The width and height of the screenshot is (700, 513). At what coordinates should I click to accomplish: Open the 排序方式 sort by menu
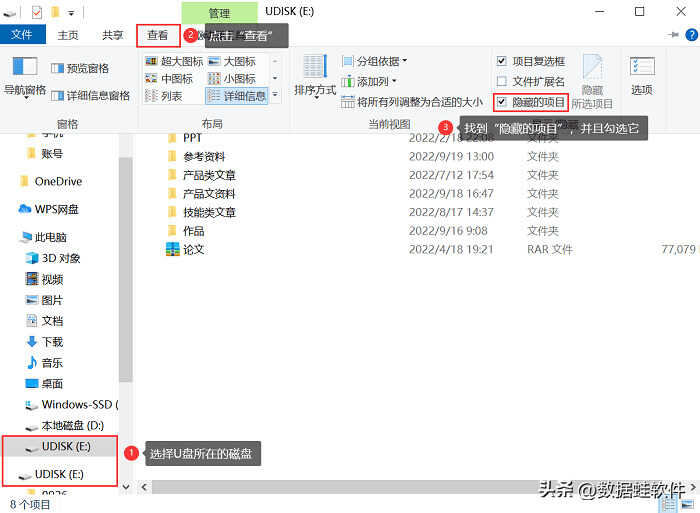(315, 77)
